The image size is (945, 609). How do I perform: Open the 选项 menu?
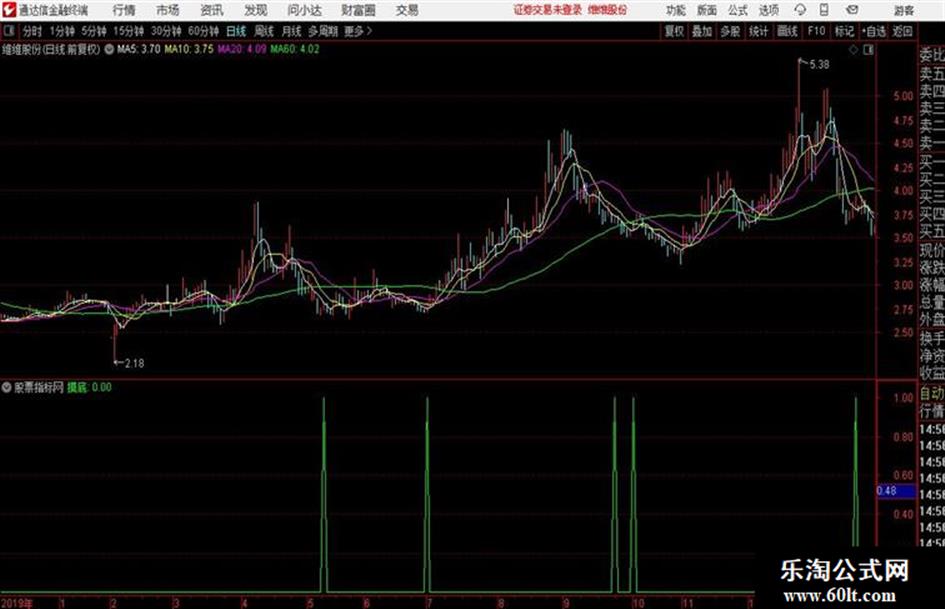pos(768,10)
